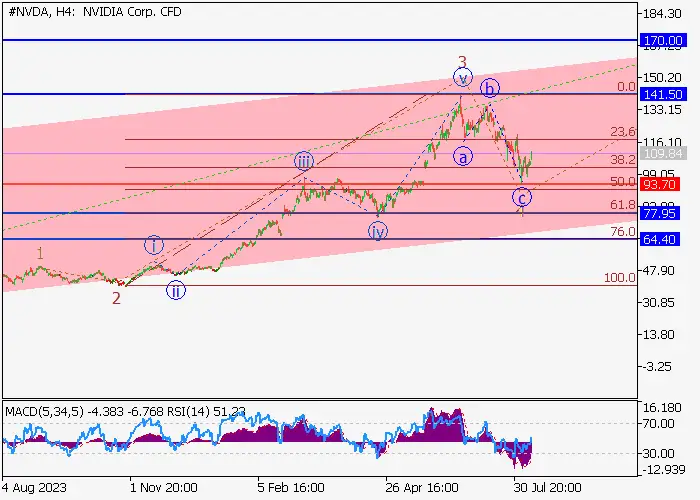Image resolution: width=700 pixels, height=500 pixels.
Task: Select the 61.8 Fibonacci level label
Action: [x=623, y=204]
